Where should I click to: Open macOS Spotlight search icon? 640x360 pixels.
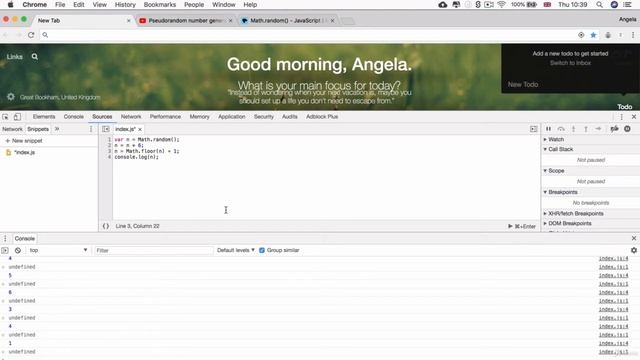(599, 5)
